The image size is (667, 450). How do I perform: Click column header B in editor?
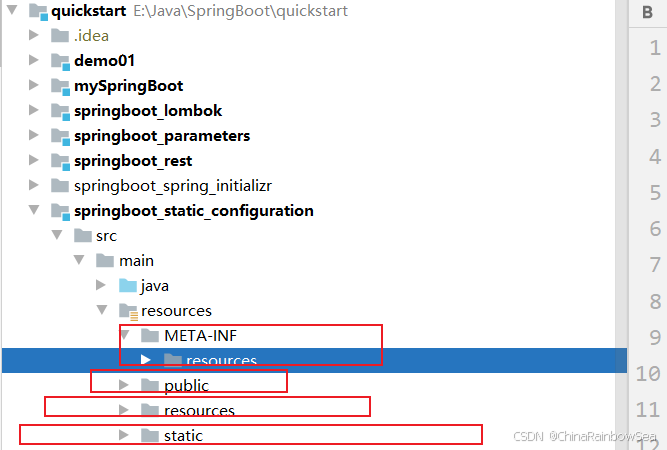(x=648, y=13)
